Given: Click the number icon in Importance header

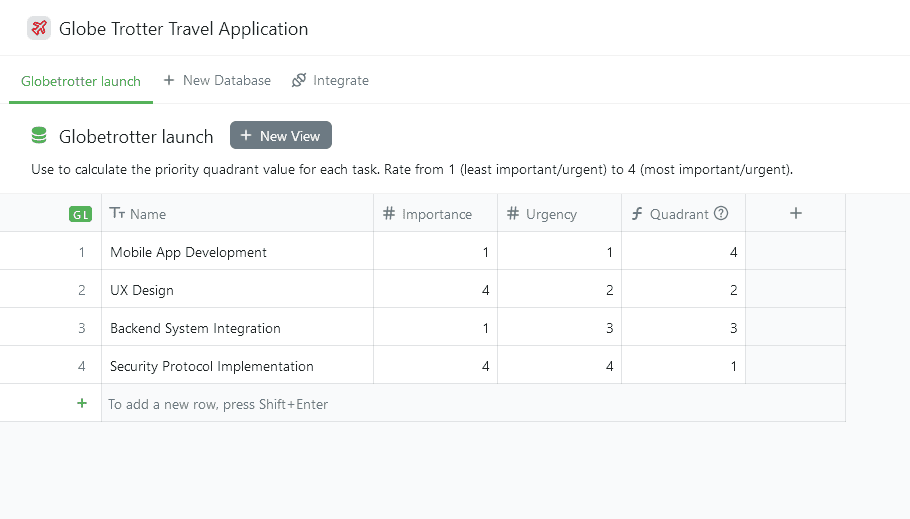Looking at the screenshot, I should (389, 214).
